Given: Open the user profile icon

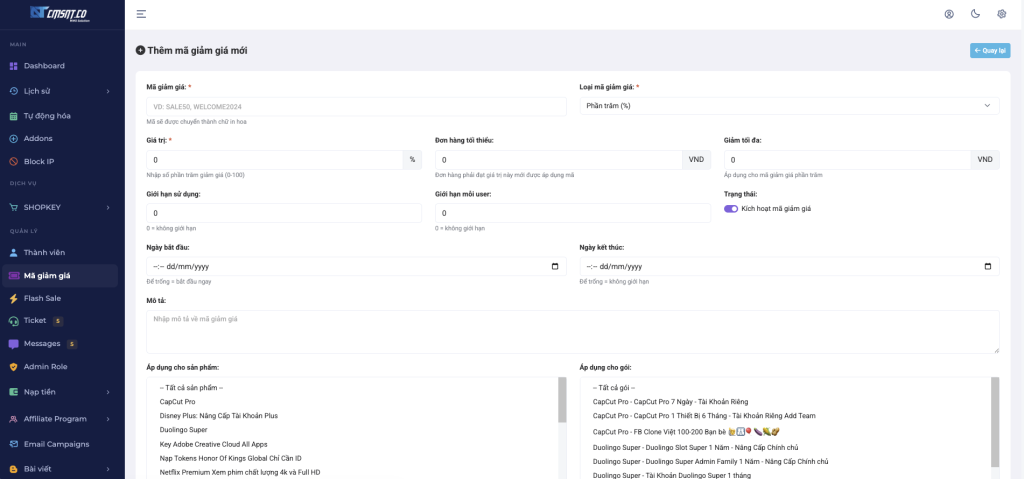Looking at the screenshot, I should [949, 14].
